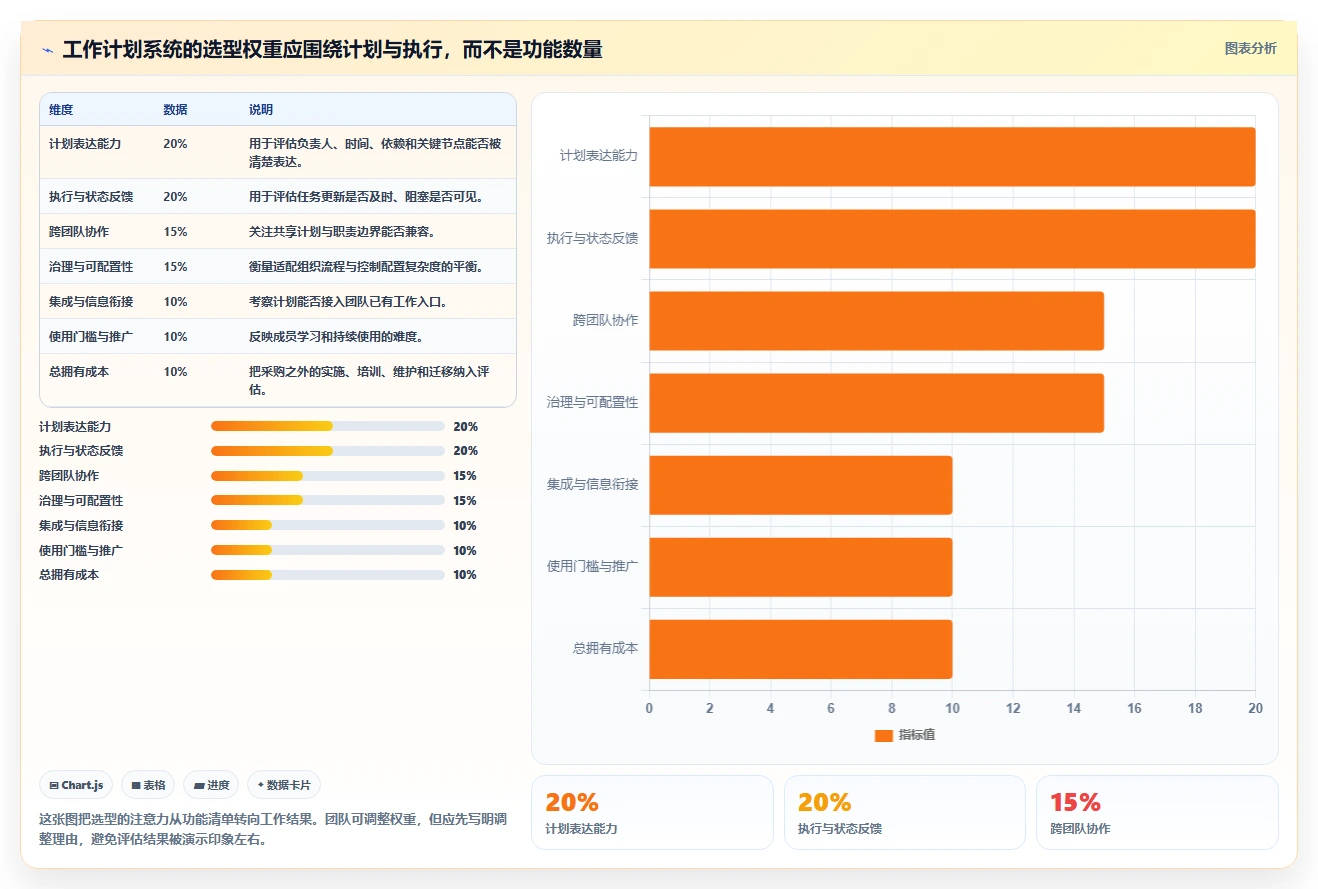Click the x-axis tick label 20
The width and height of the screenshot is (1318, 889).
pos(1256,708)
